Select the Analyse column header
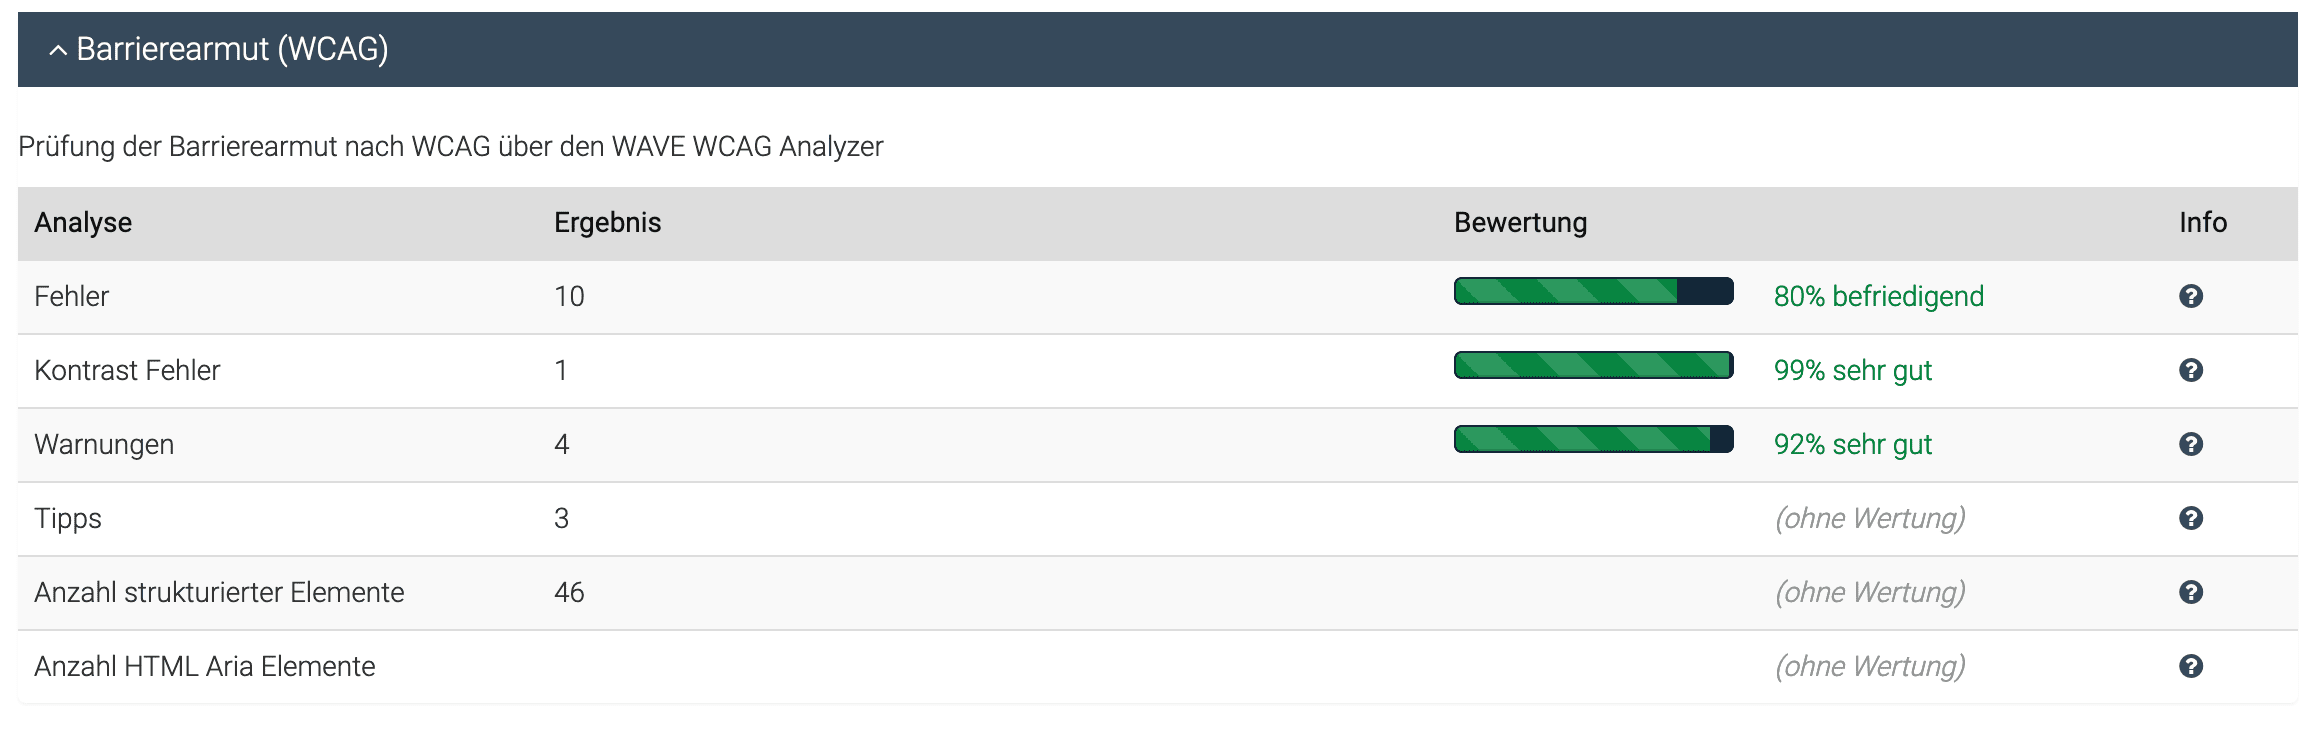 83,223
